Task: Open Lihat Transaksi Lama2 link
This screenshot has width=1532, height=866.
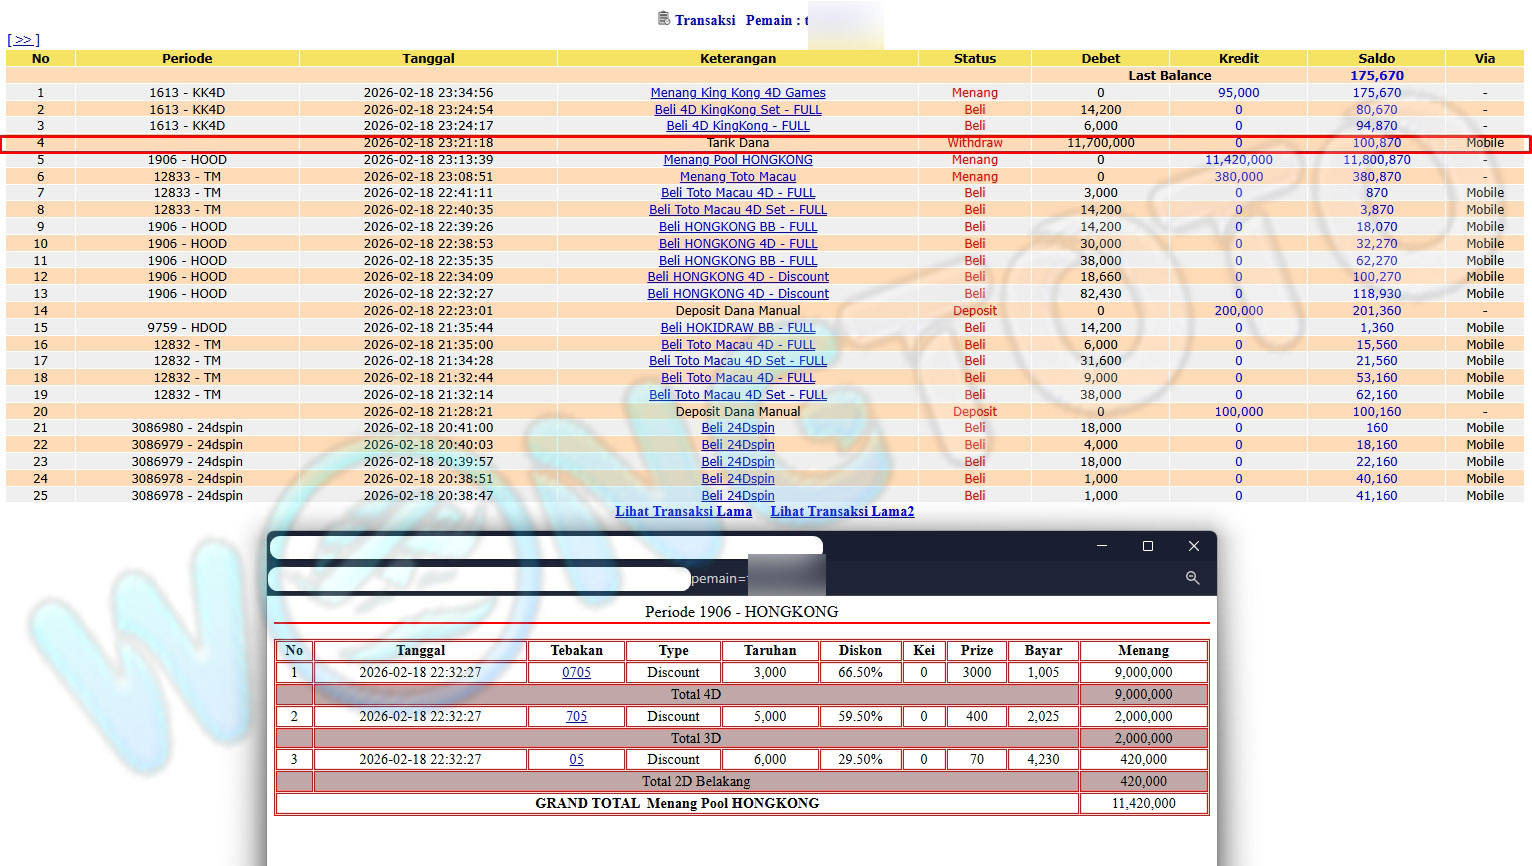Action: click(841, 511)
